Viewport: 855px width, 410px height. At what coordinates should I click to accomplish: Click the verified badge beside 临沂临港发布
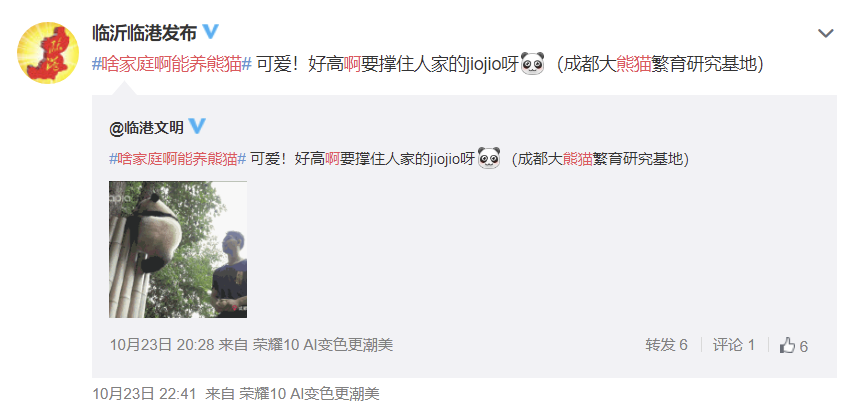(211, 32)
